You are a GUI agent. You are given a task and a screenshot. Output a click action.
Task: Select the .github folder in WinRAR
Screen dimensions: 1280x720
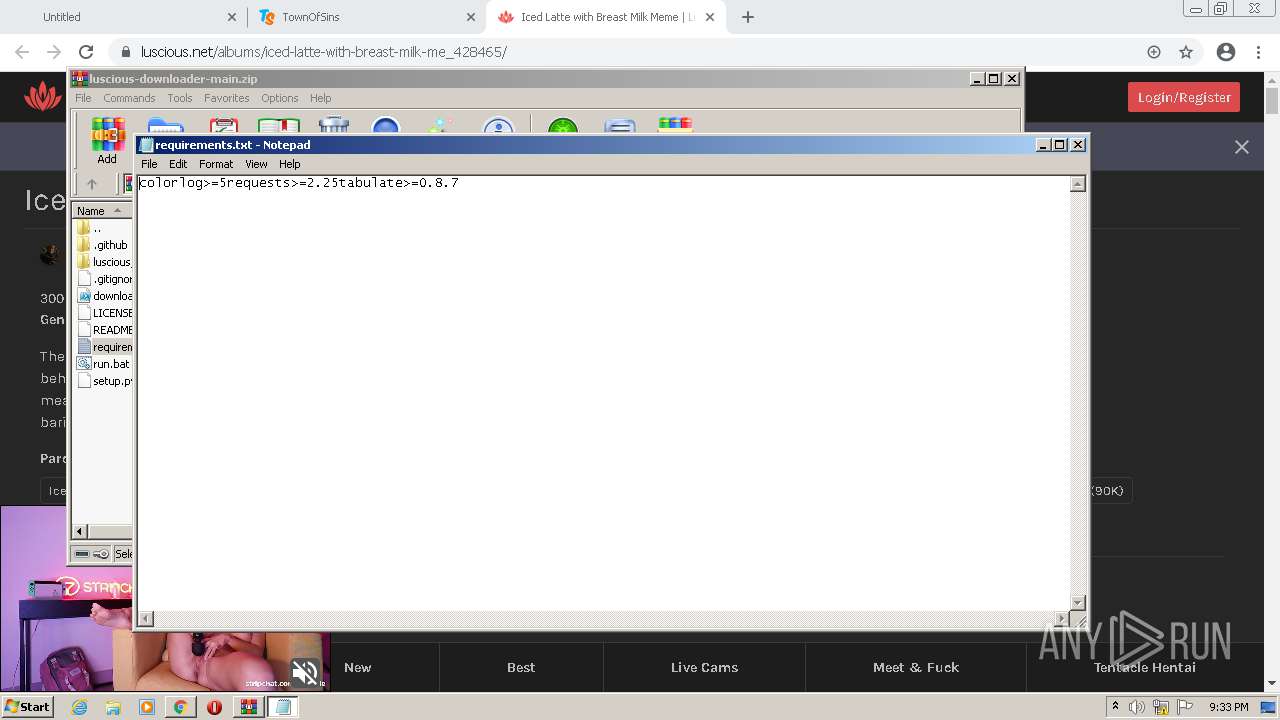[102, 245]
